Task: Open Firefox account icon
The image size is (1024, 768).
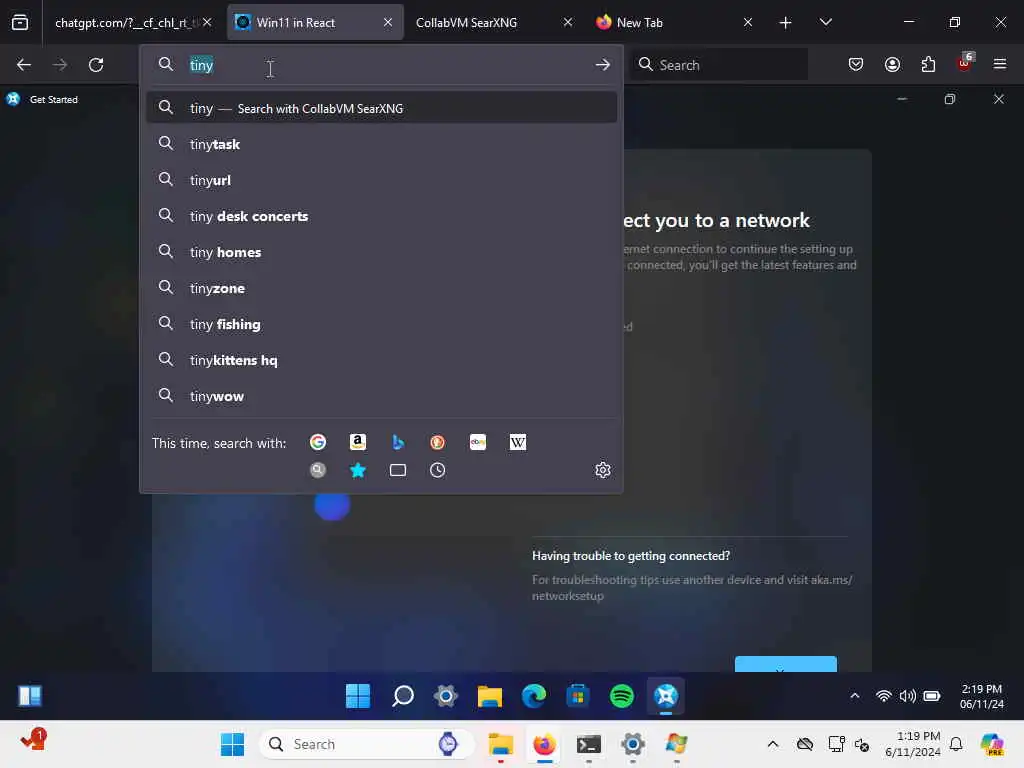Action: tap(892, 65)
